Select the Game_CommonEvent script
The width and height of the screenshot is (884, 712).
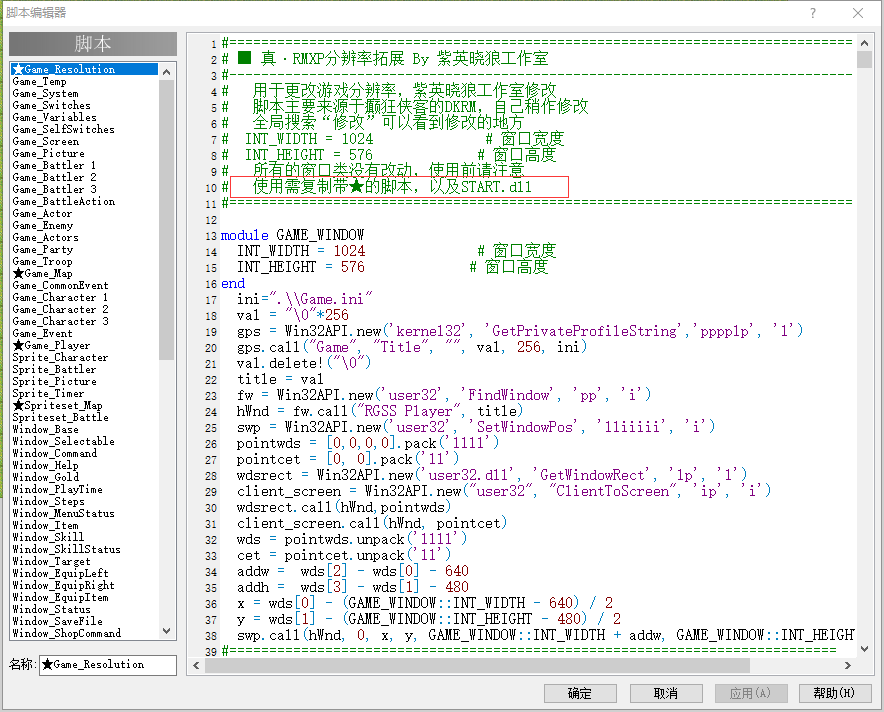click(85, 285)
